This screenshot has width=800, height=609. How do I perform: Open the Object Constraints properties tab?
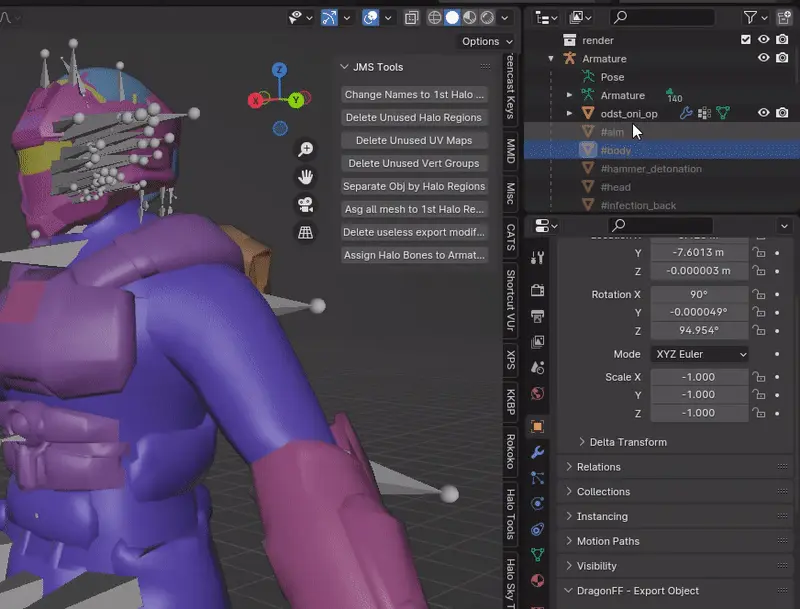coord(537,529)
